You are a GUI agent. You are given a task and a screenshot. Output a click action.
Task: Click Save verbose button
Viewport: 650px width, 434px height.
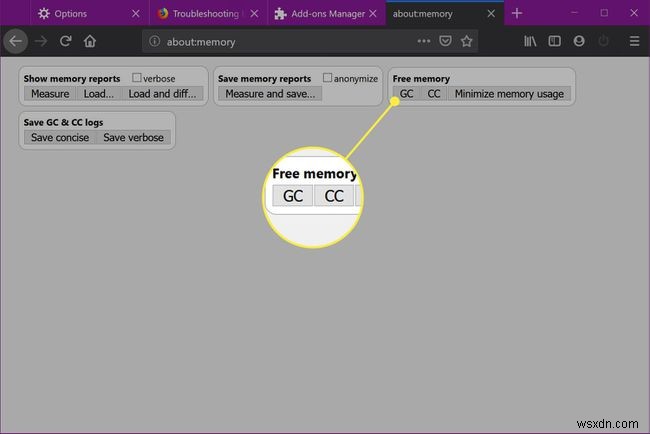(133, 138)
